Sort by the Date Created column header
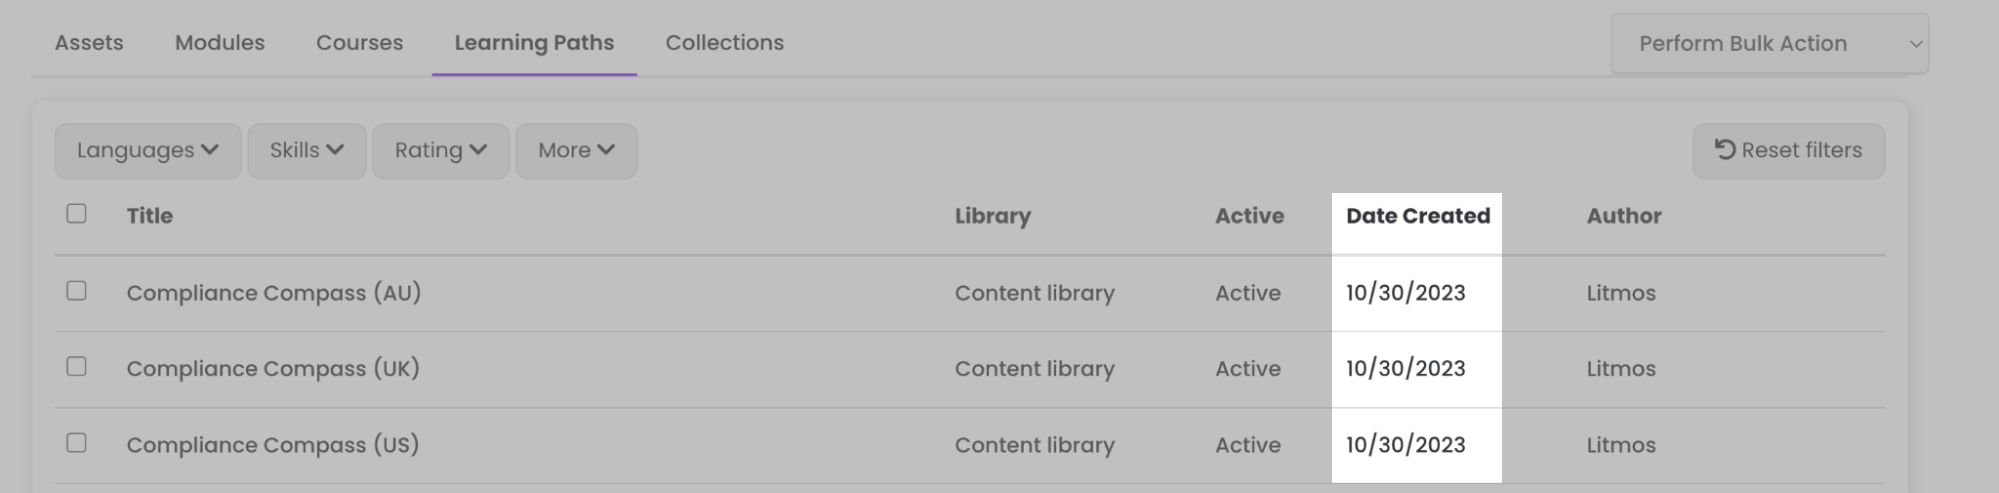Image resolution: width=1999 pixels, height=493 pixels. point(1417,216)
